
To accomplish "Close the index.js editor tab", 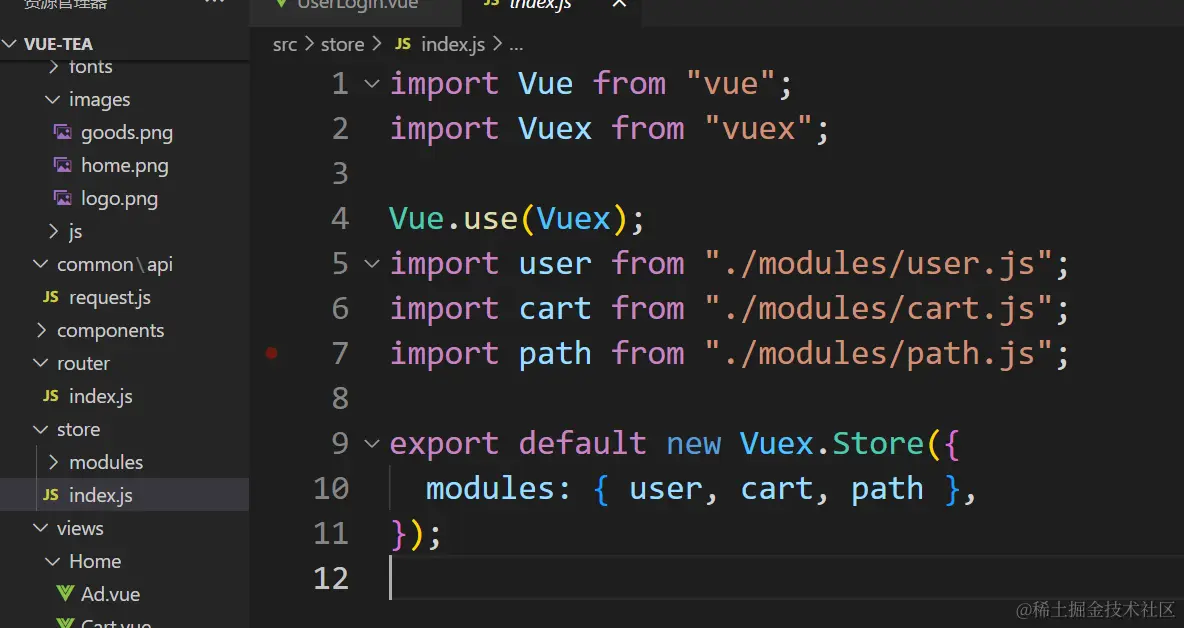I will pyautogui.click(x=619, y=4).
